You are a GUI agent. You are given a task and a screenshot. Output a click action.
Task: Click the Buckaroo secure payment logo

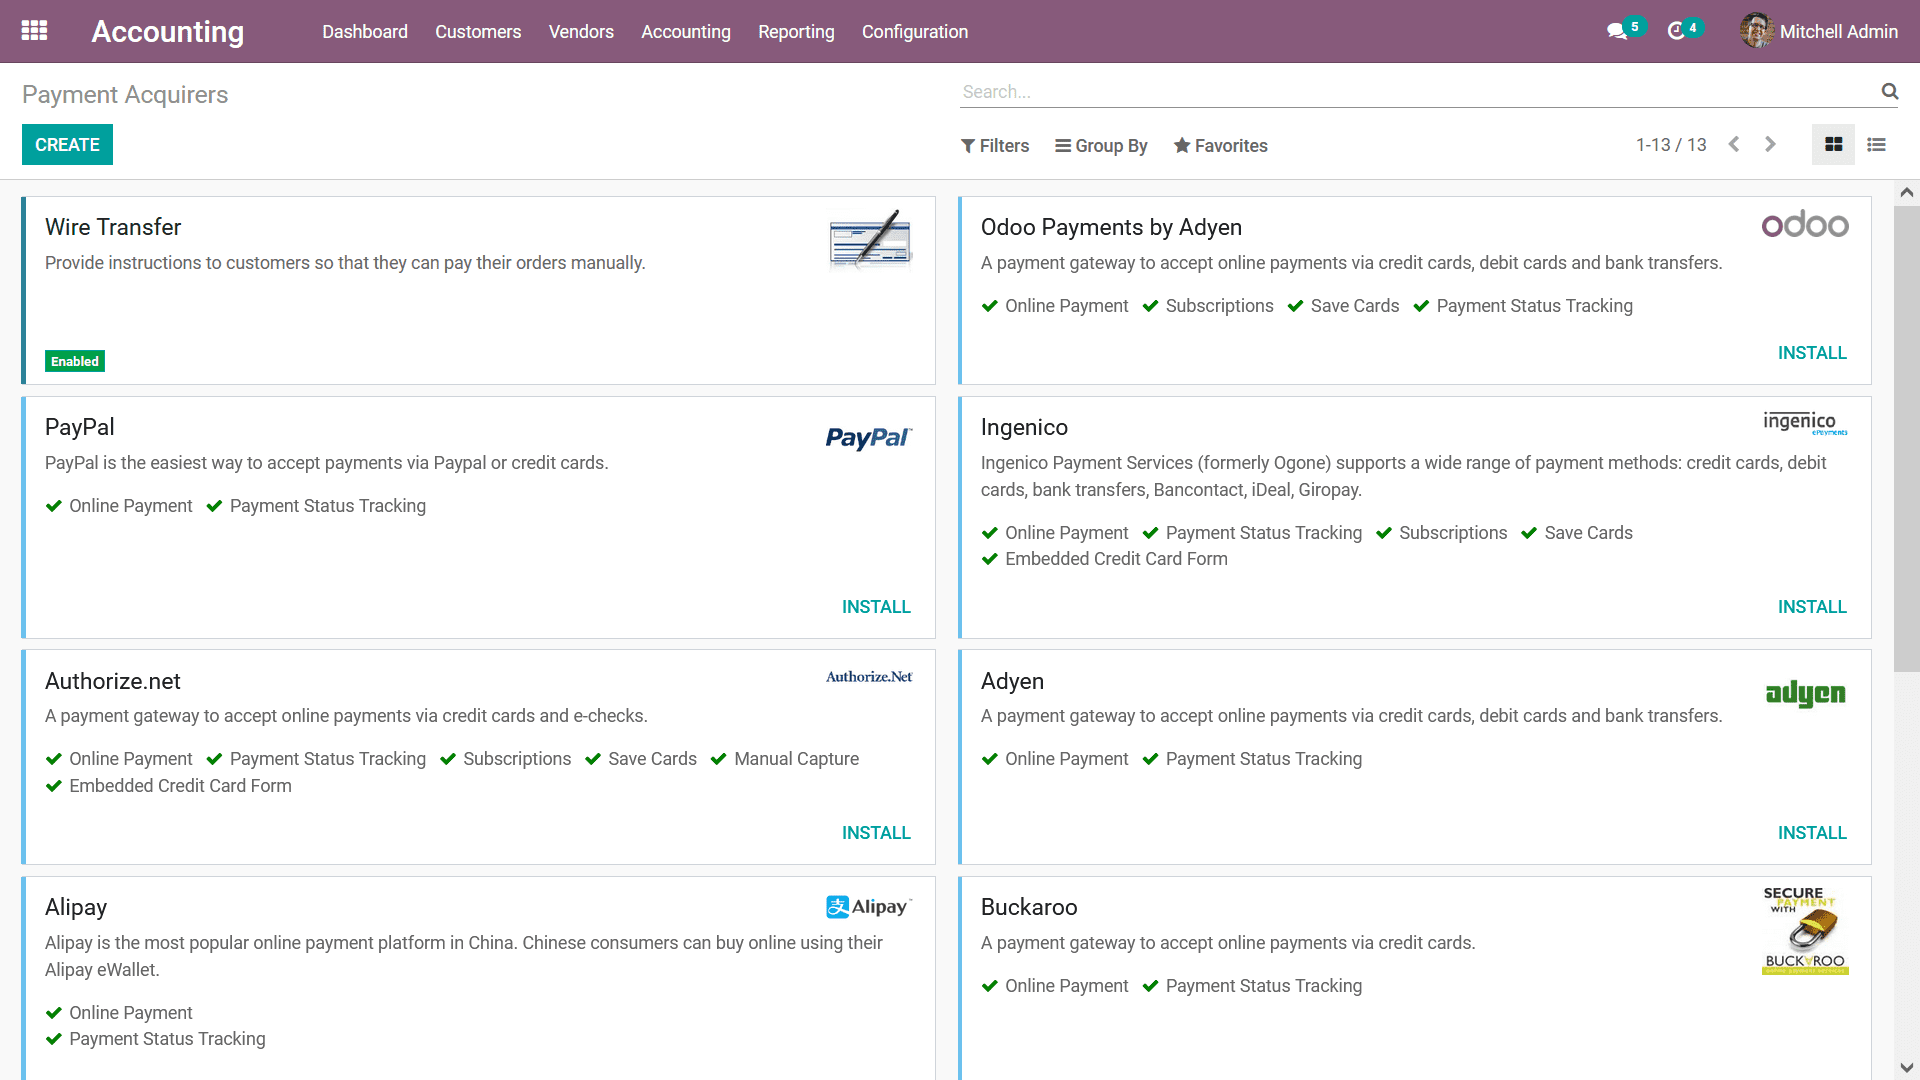[x=1805, y=930]
